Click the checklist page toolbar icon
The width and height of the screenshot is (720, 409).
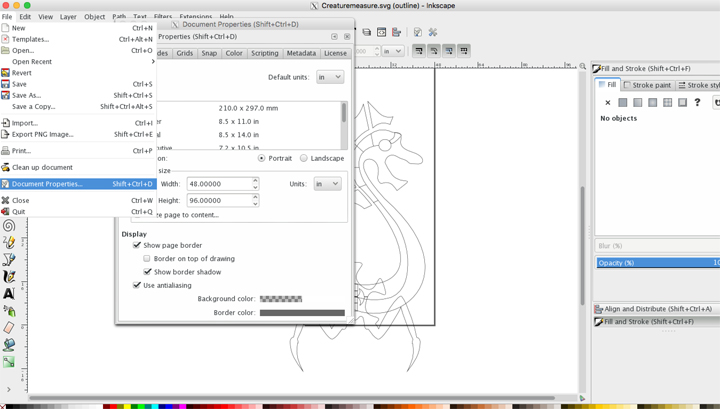pyautogui.click(x=417, y=32)
